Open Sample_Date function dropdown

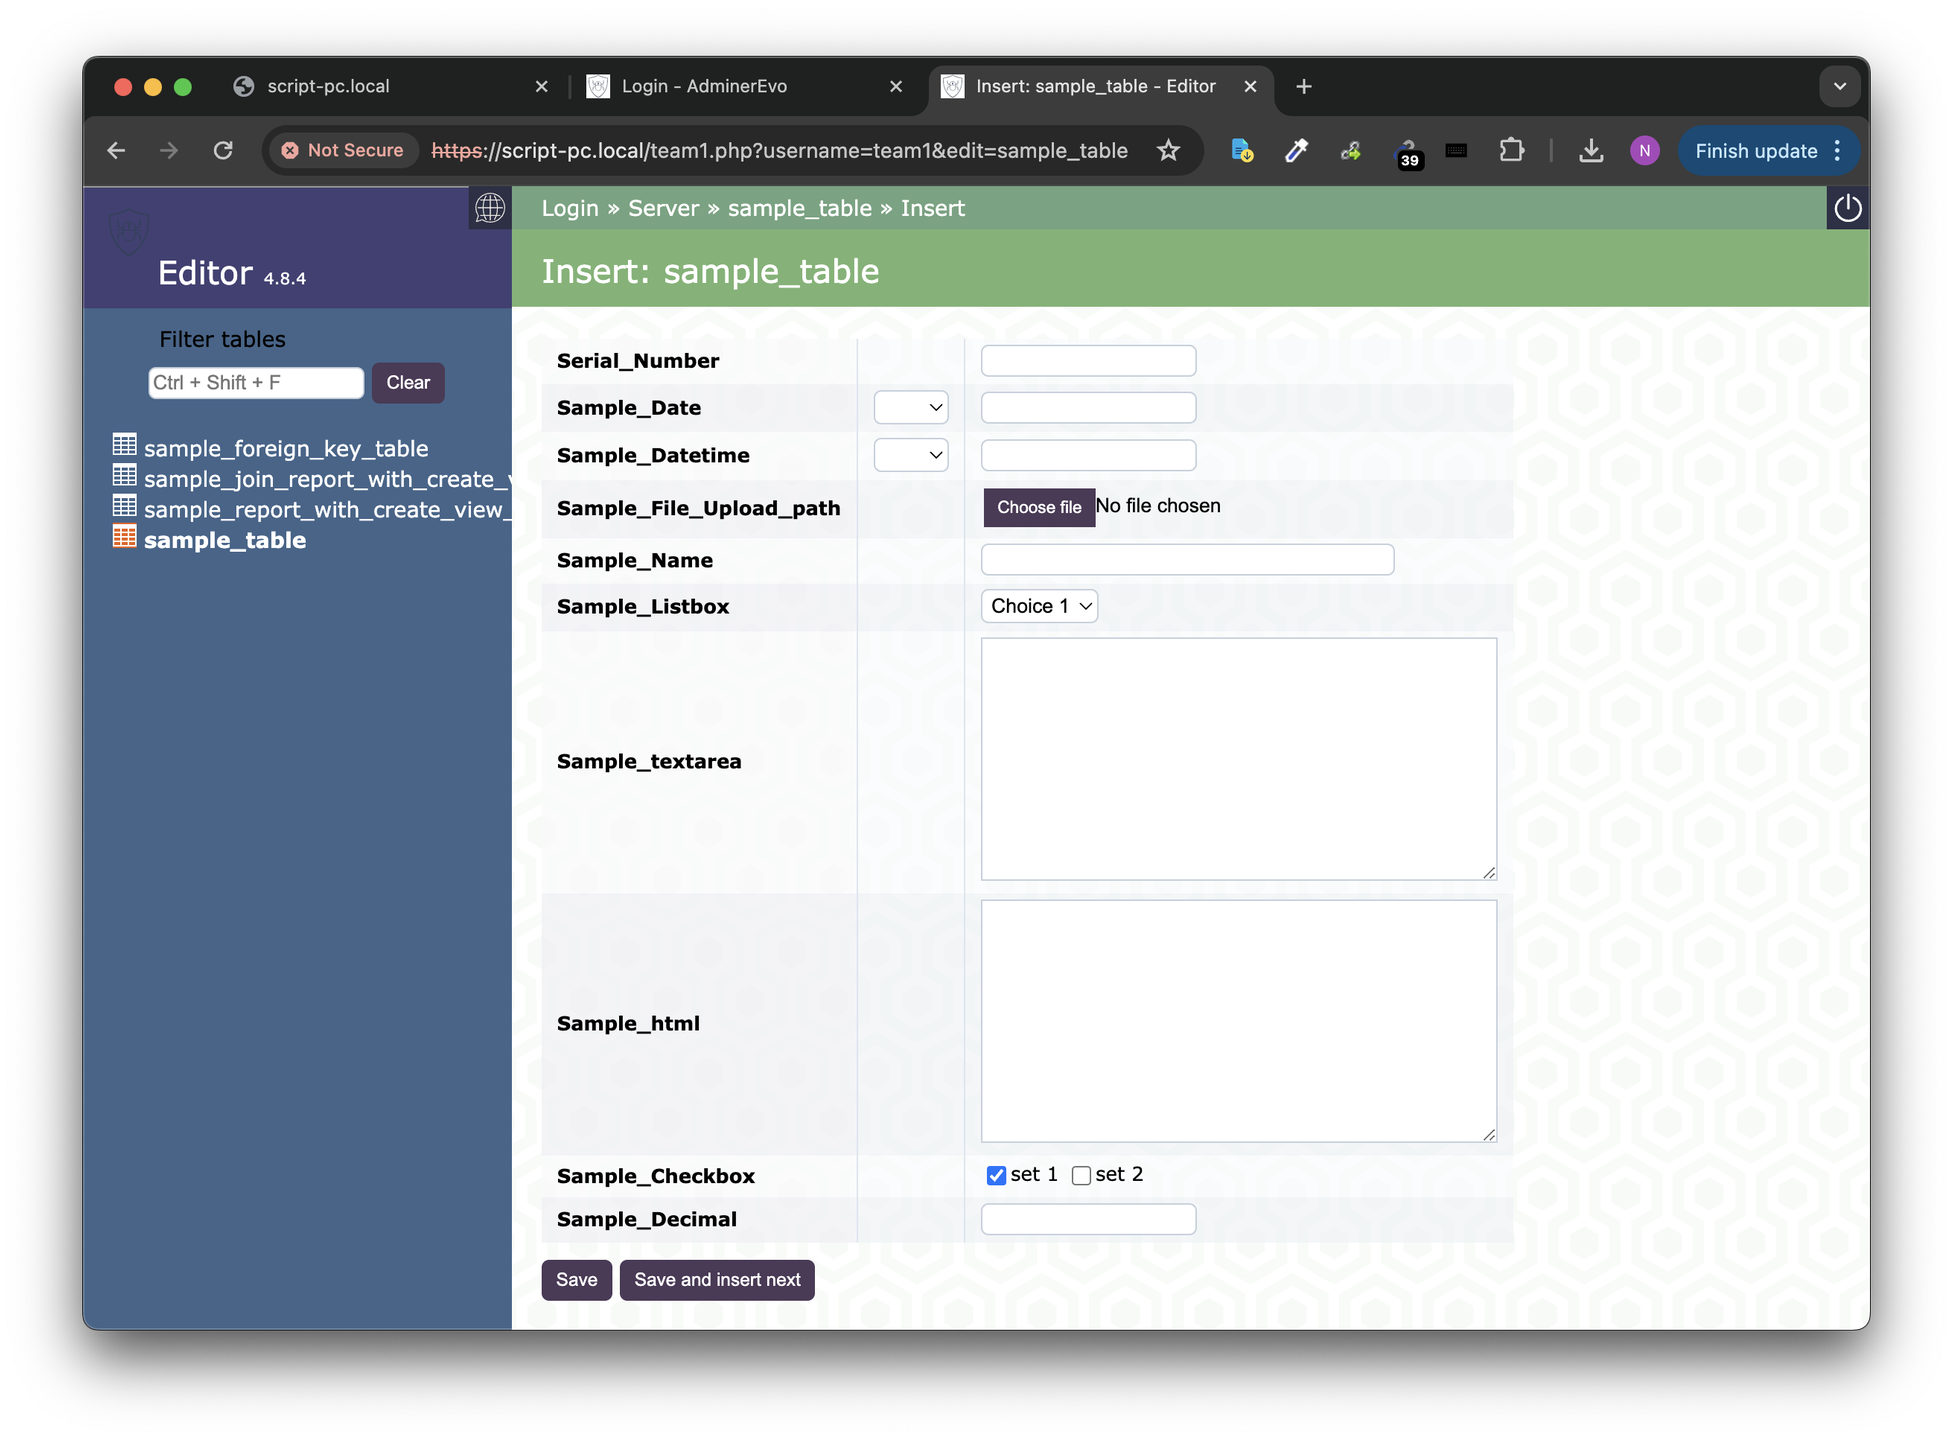[910, 408]
